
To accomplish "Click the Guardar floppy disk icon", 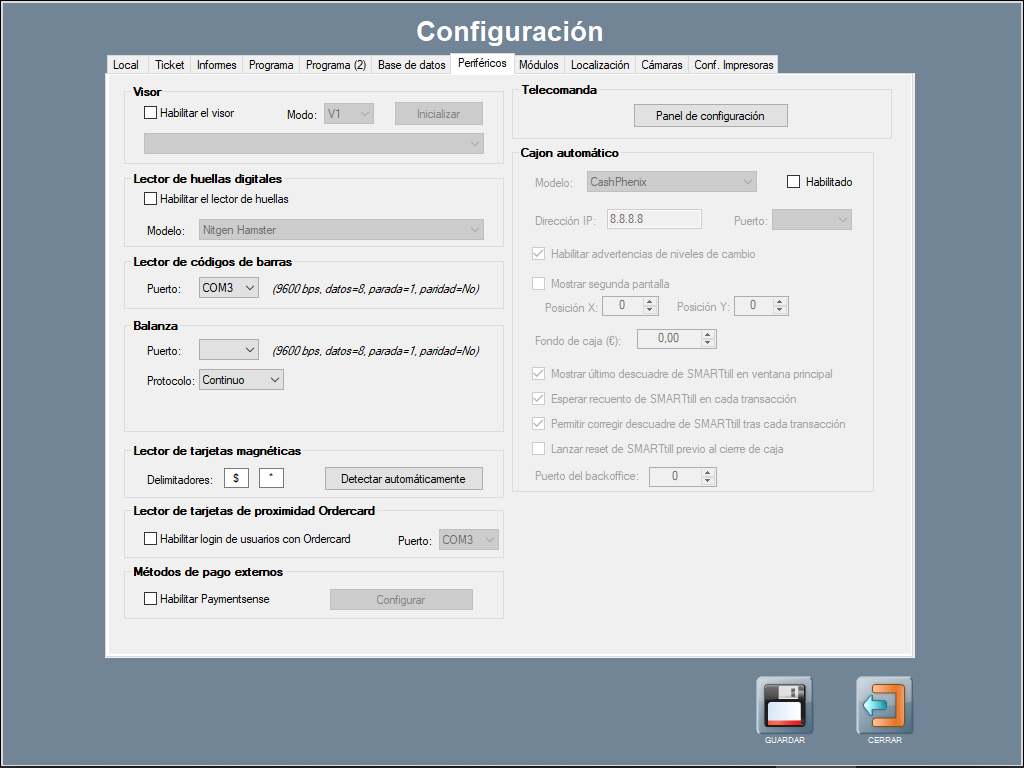I will [784, 705].
